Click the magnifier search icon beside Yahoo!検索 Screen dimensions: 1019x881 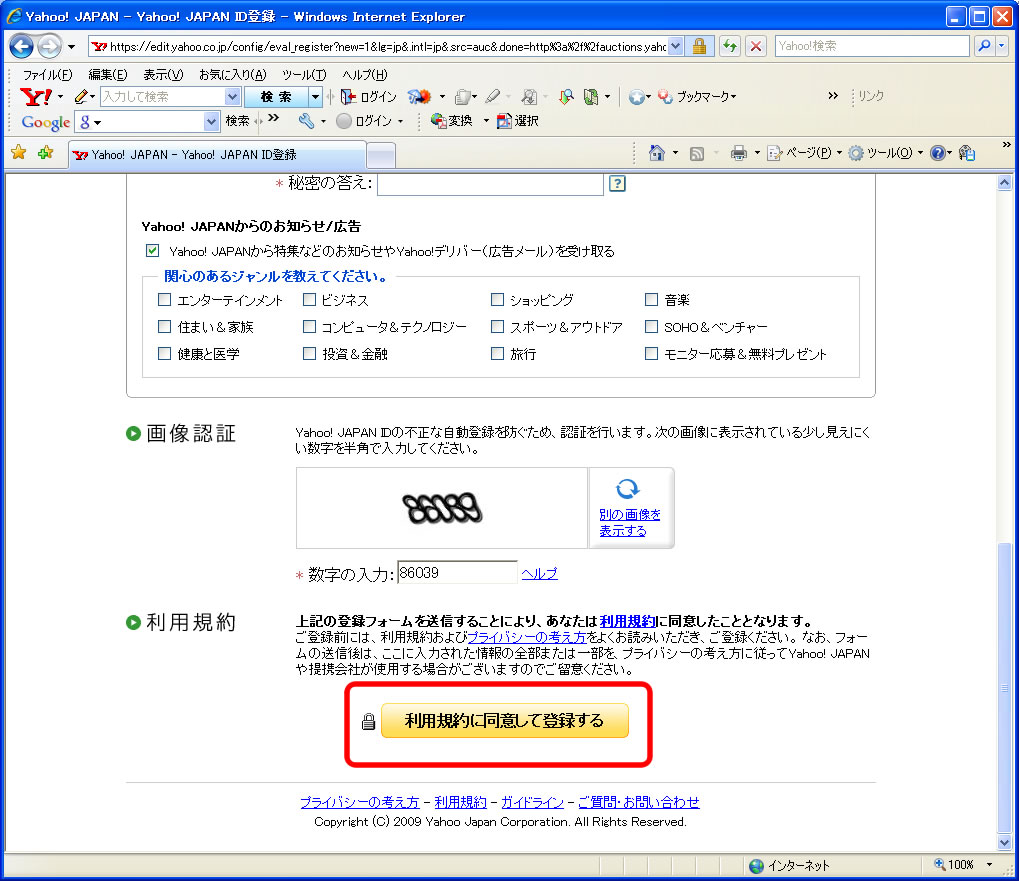coord(984,46)
